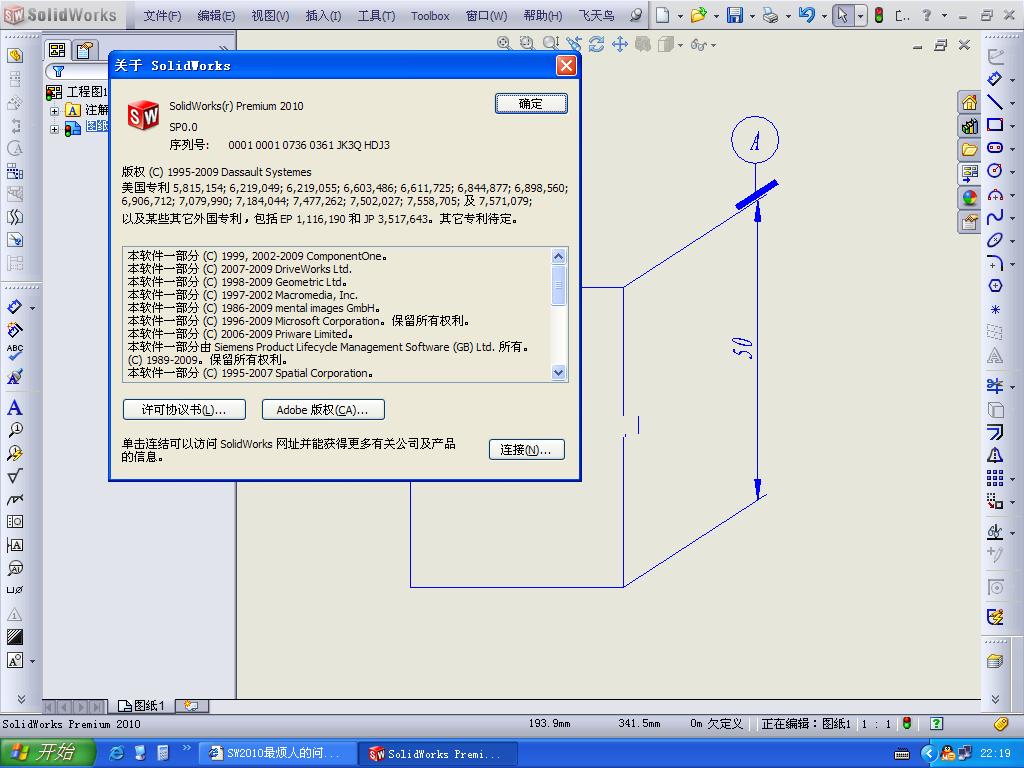Viewport: 1024px width, 768px height.
Task: Click the Spell Checker annotation tool
Action: pos(14,353)
